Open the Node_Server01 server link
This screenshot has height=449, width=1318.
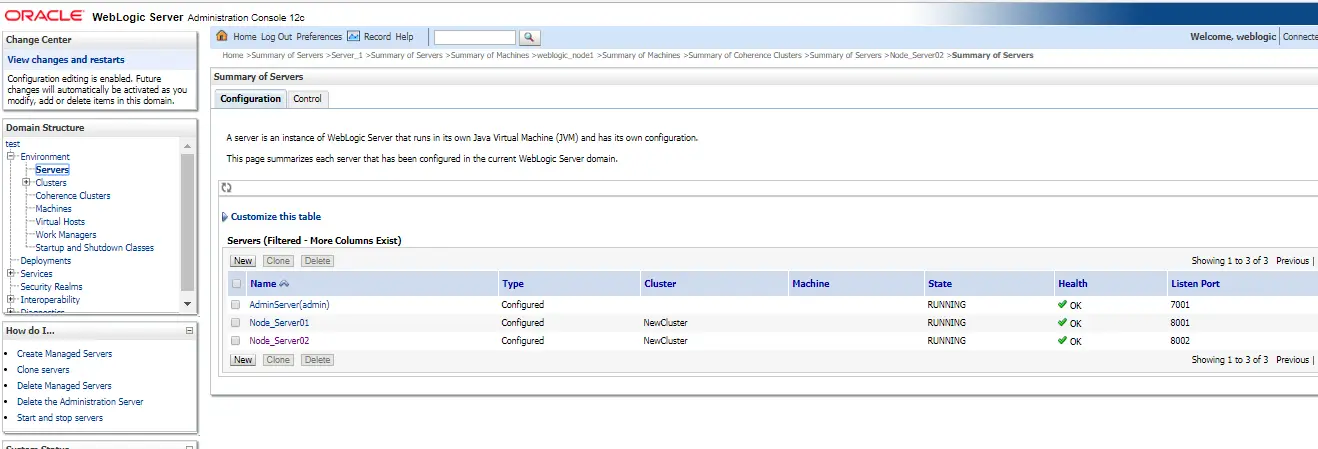click(x=279, y=323)
